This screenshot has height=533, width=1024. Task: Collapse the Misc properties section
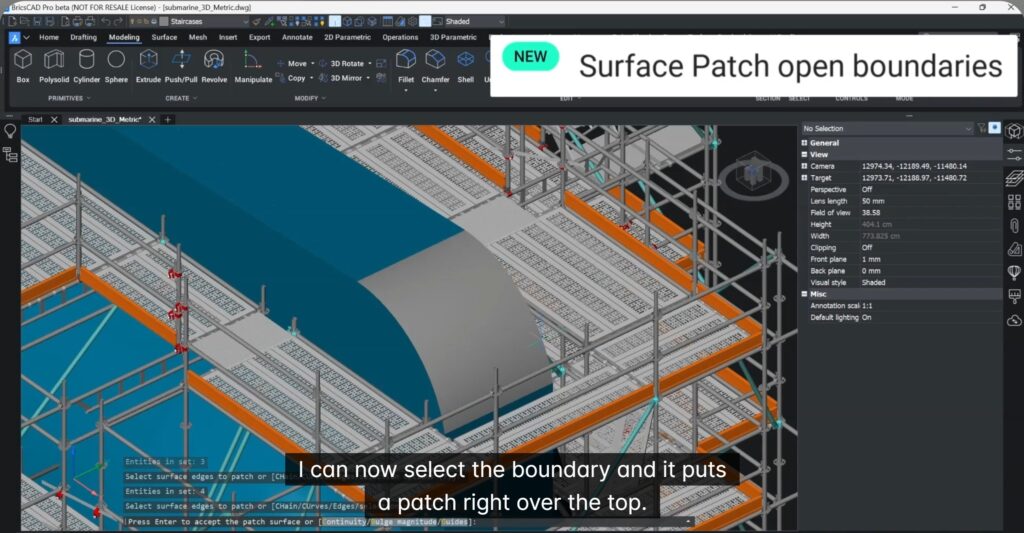pos(805,294)
